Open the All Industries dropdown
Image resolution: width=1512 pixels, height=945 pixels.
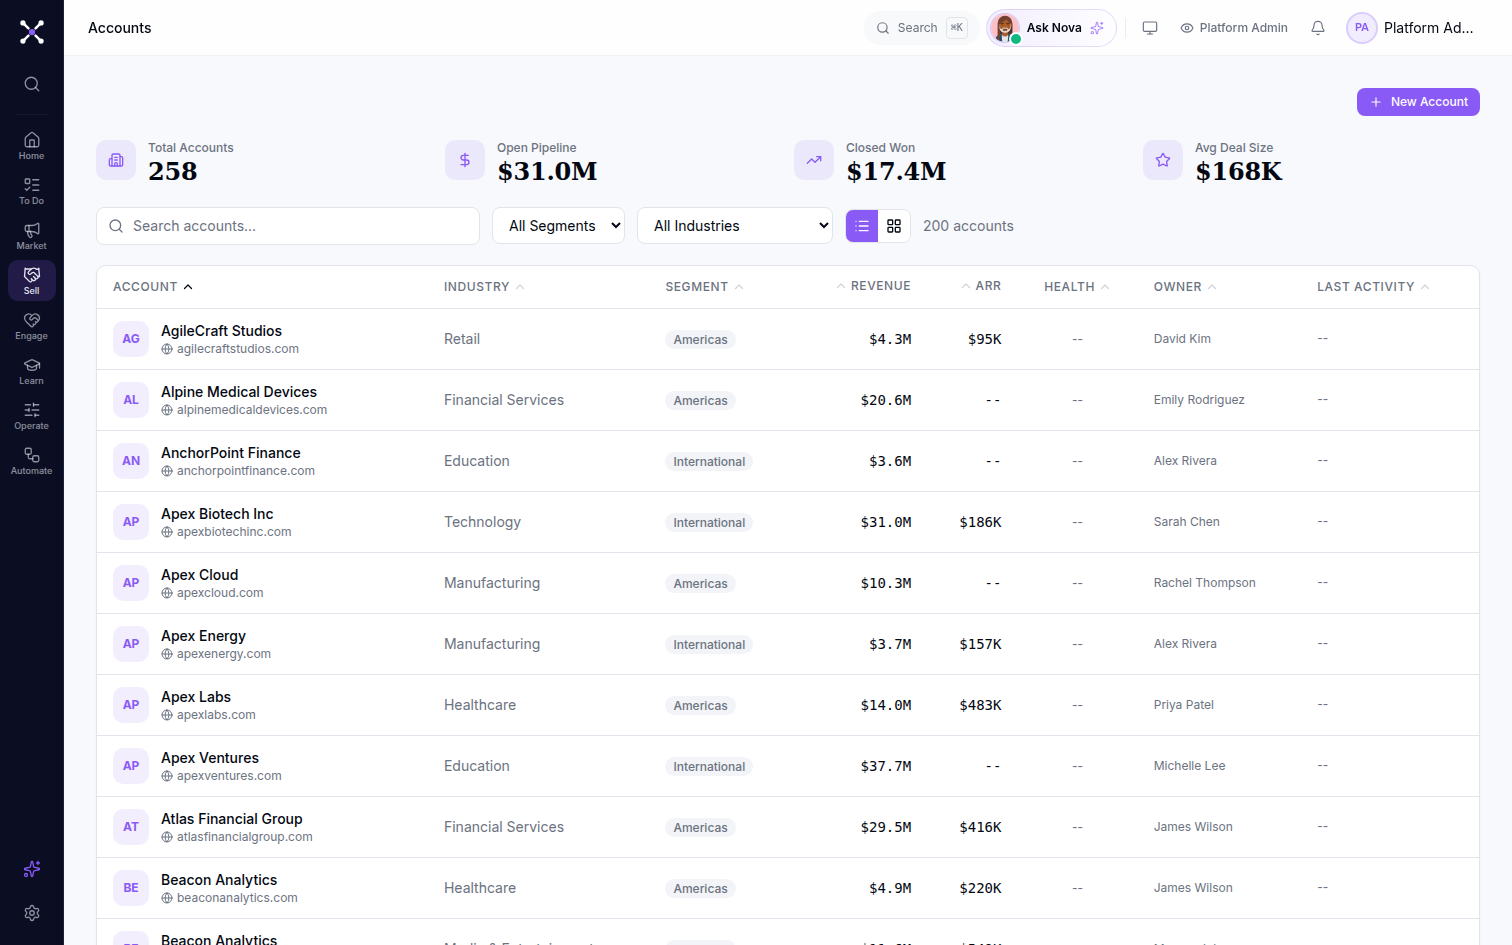pos(735,226)
